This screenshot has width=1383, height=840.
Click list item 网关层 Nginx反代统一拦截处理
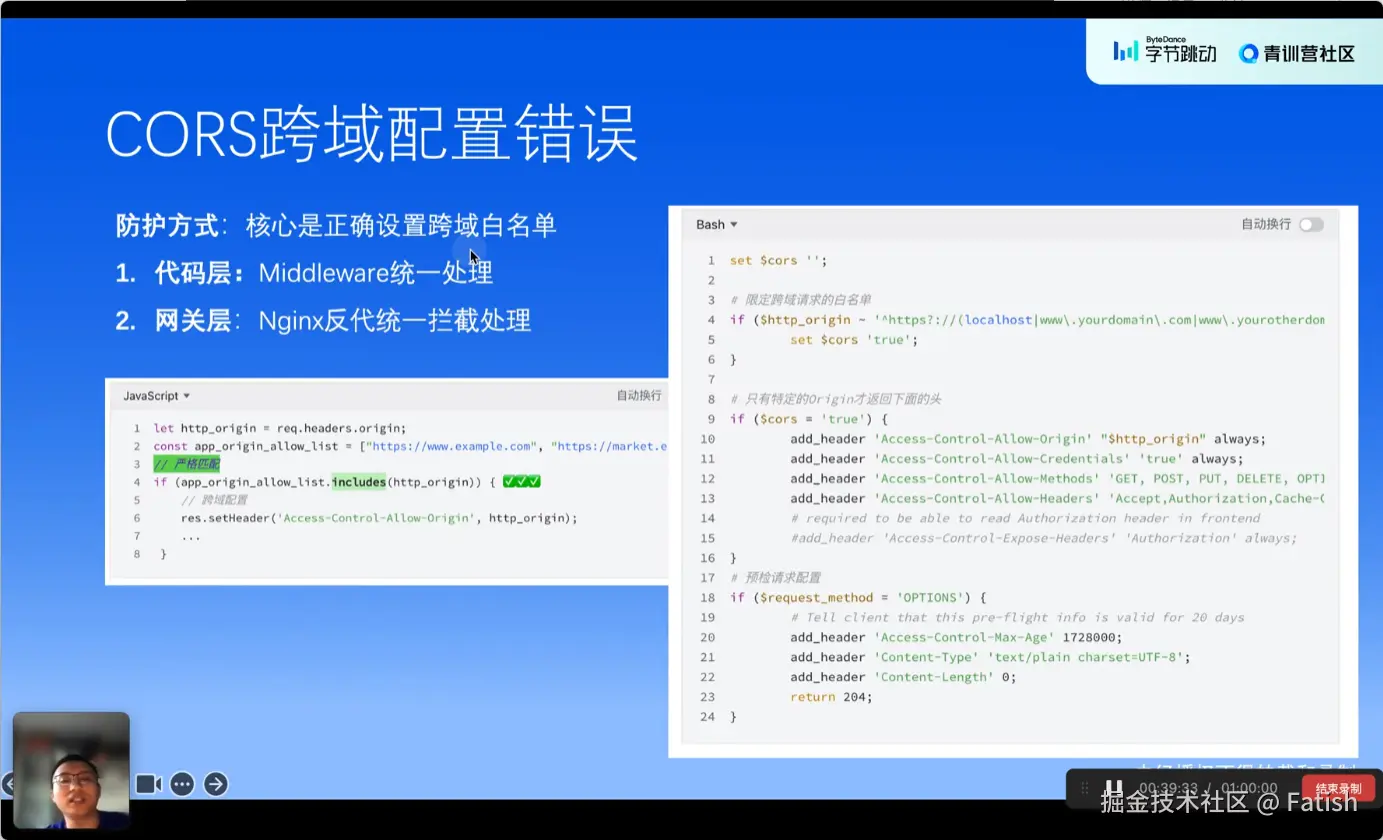(x=323, y=321)
